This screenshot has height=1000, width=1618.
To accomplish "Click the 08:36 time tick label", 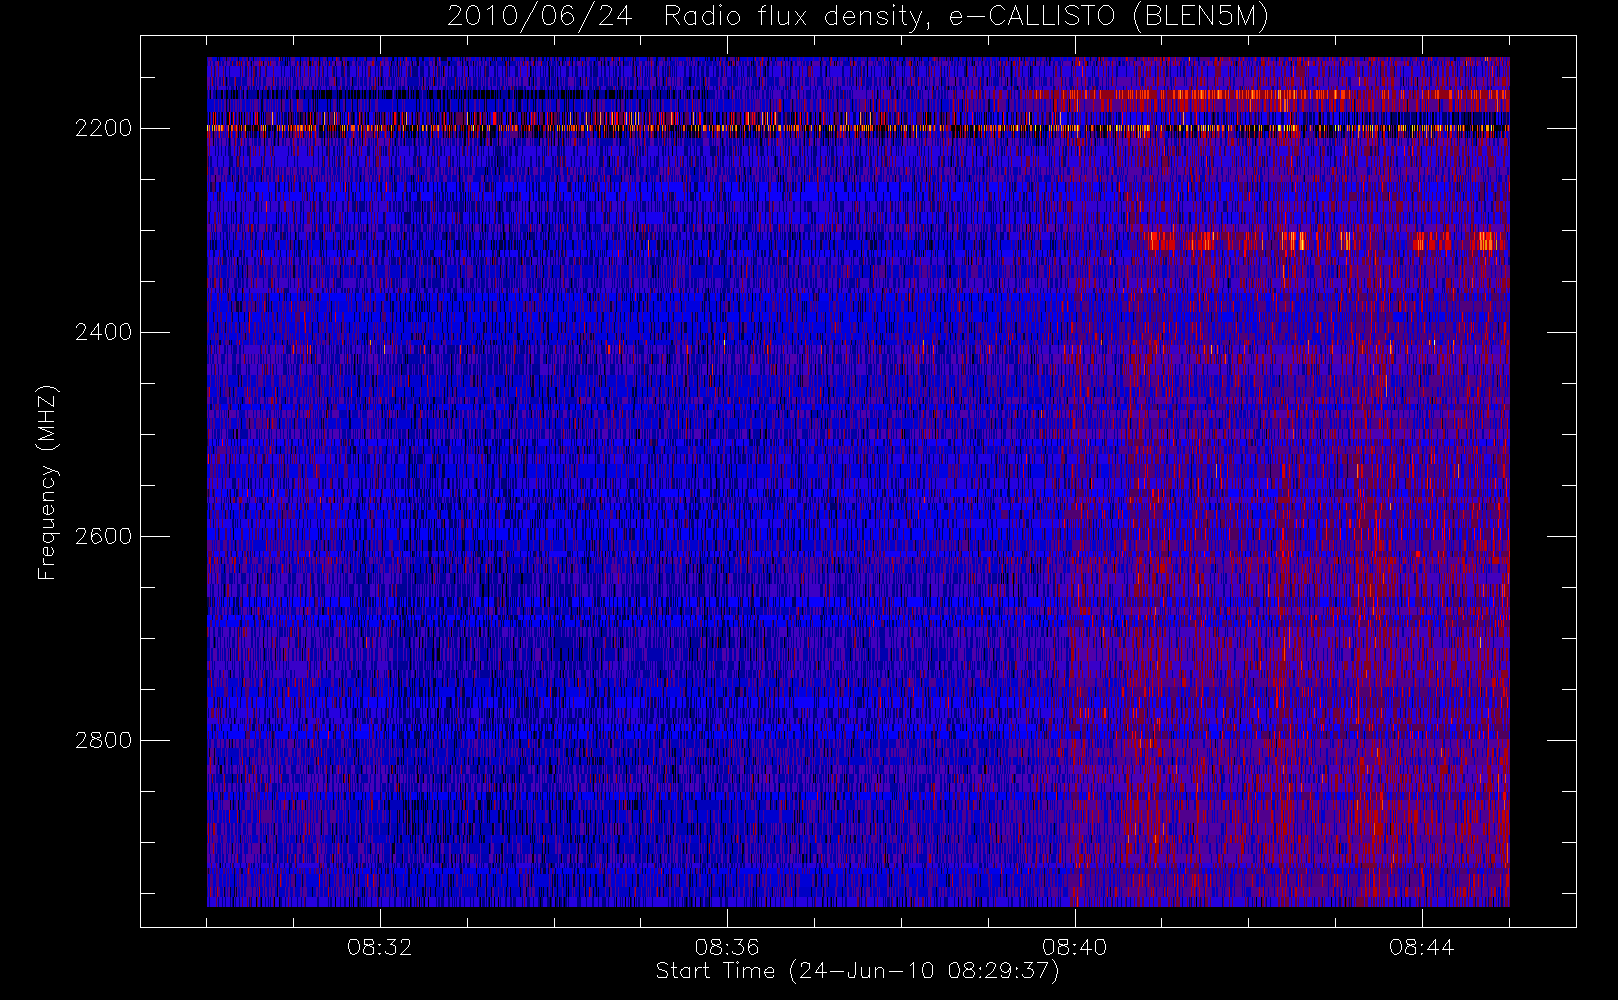I will click(x=727, y=947).
